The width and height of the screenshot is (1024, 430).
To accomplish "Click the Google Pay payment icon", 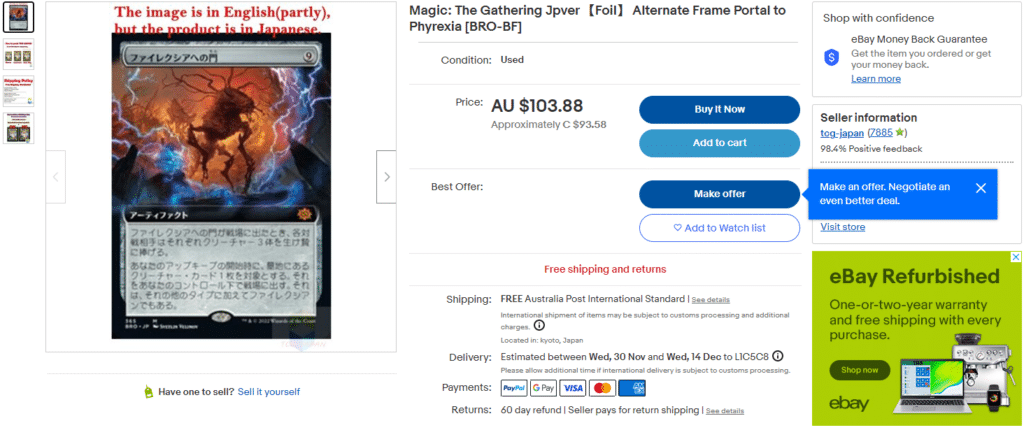I will (543, 387).
